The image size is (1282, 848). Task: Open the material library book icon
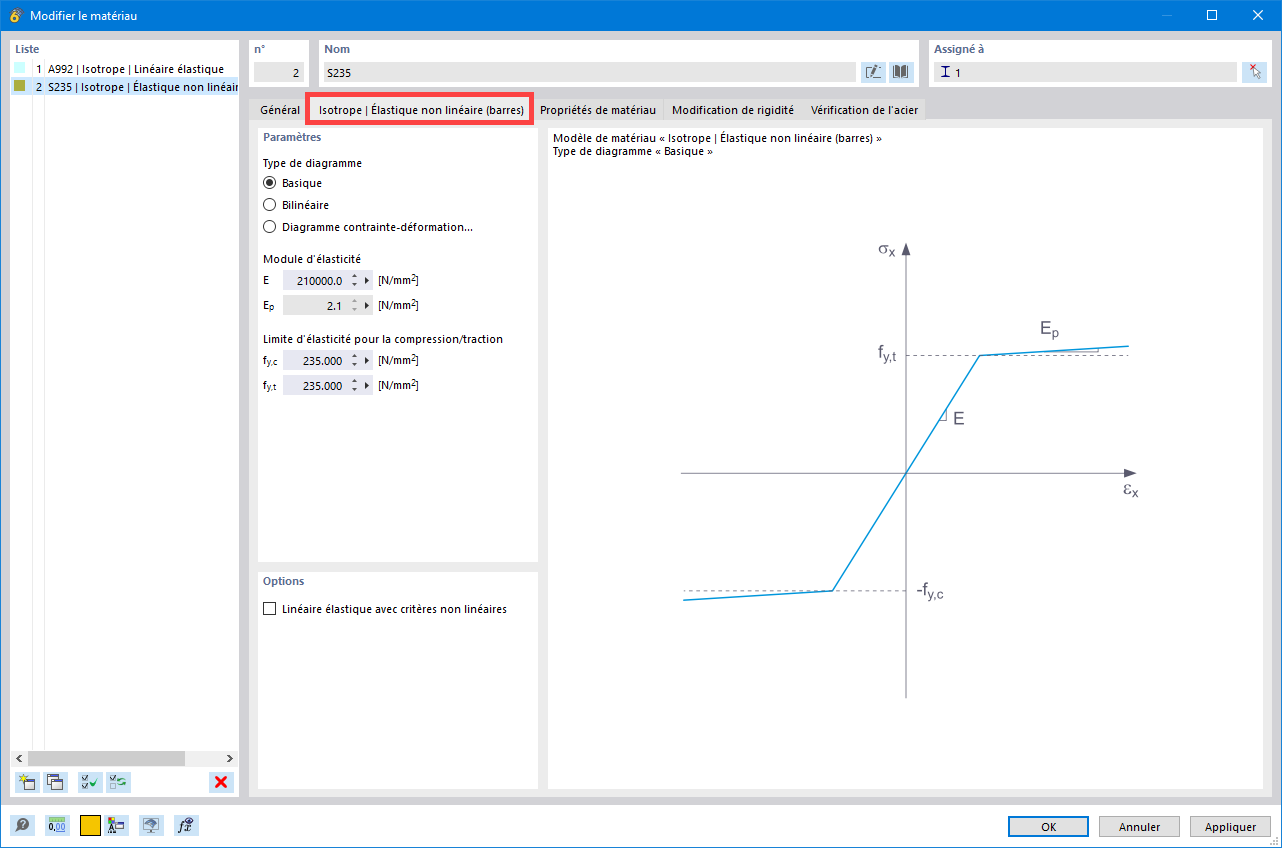pyautogui.click(x=902, y=72)
